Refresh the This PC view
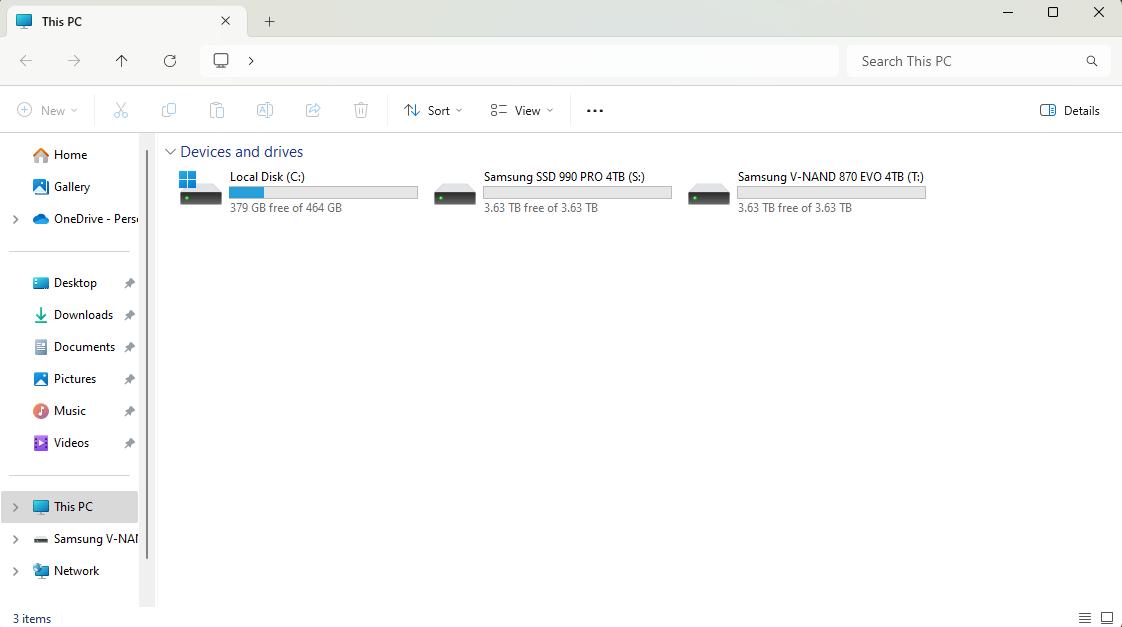 170,61
